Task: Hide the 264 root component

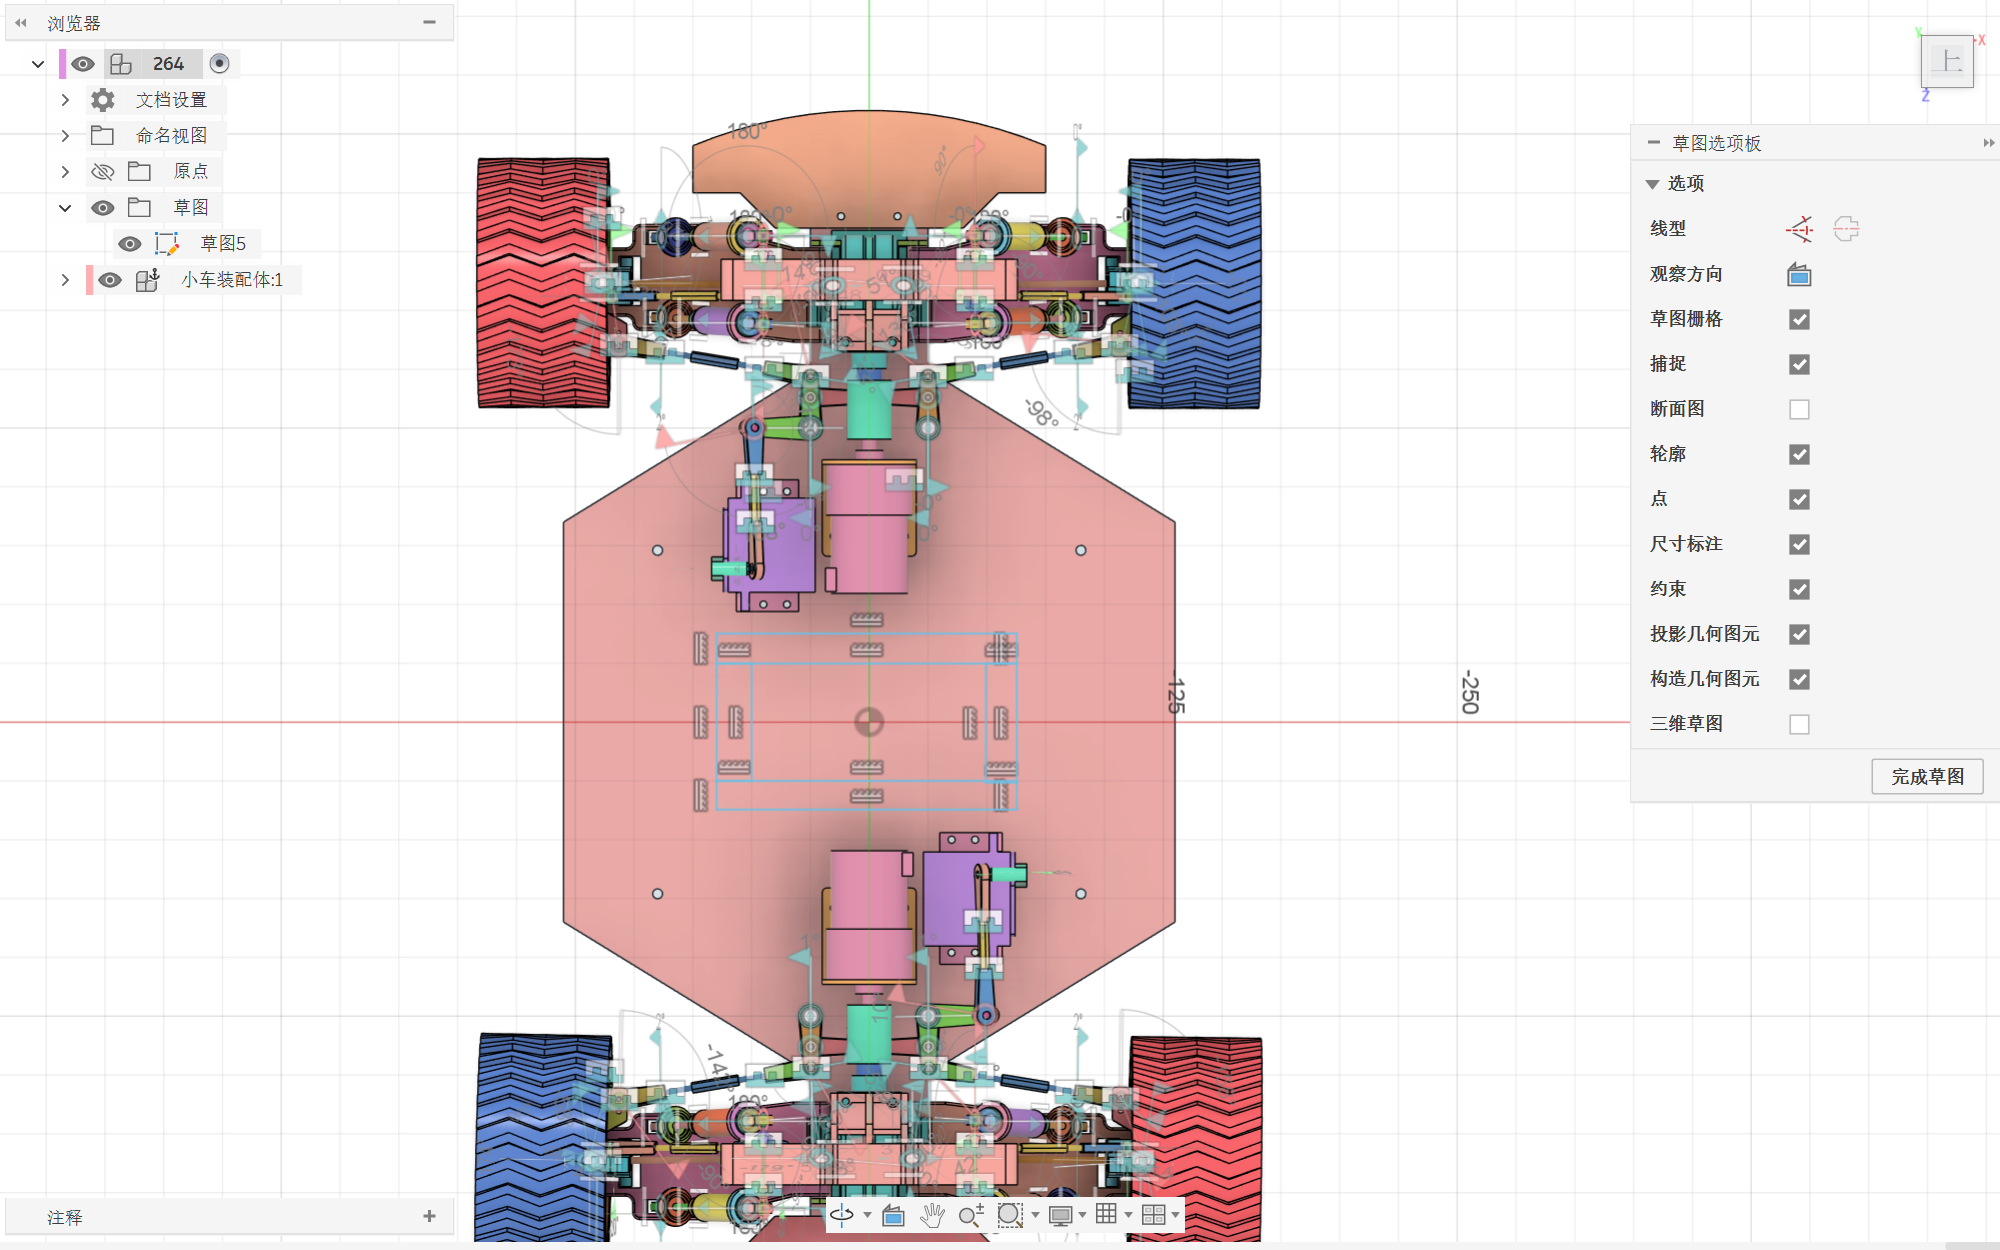Action: (83, 64)
